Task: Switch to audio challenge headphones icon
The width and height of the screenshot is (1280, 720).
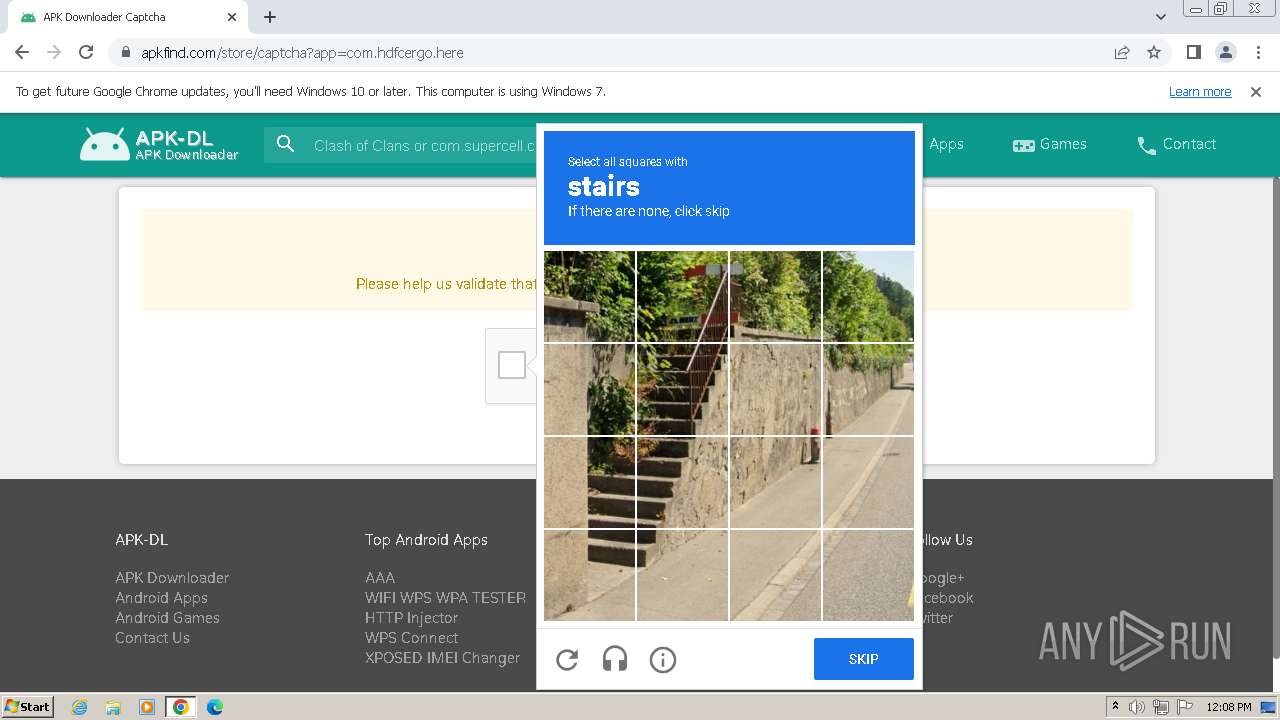Action: (x=615, y=660)
